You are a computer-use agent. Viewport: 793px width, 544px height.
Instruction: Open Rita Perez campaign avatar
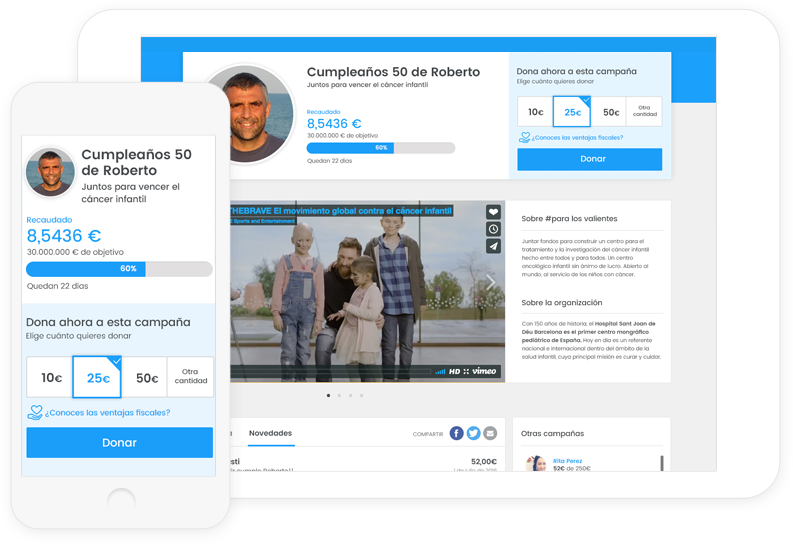pos(536,463)
